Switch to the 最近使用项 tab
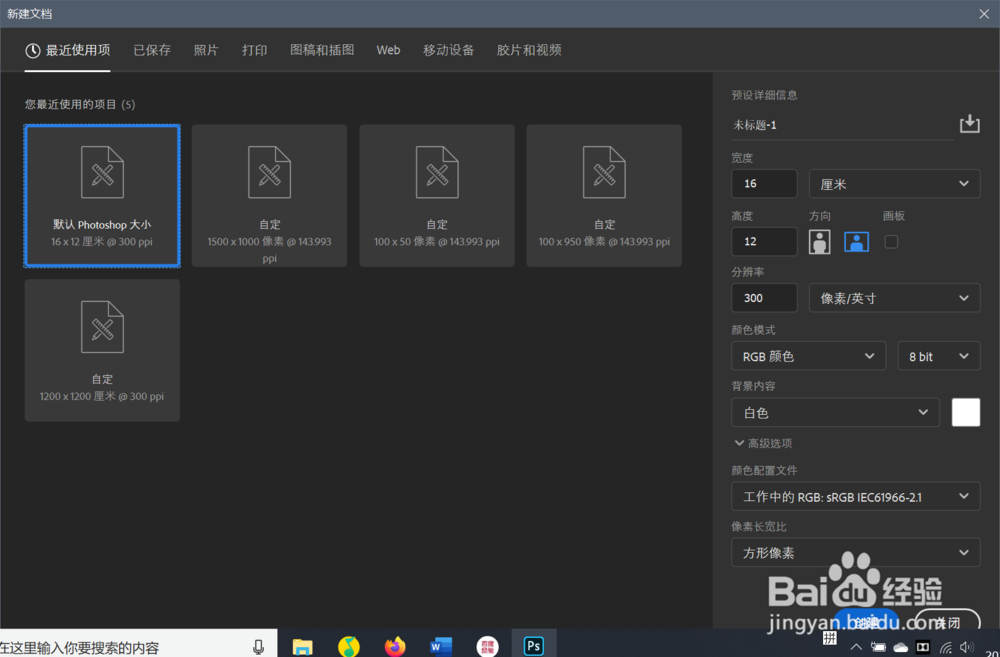This screenshot has width=1000, height=657. pos(68,50)
